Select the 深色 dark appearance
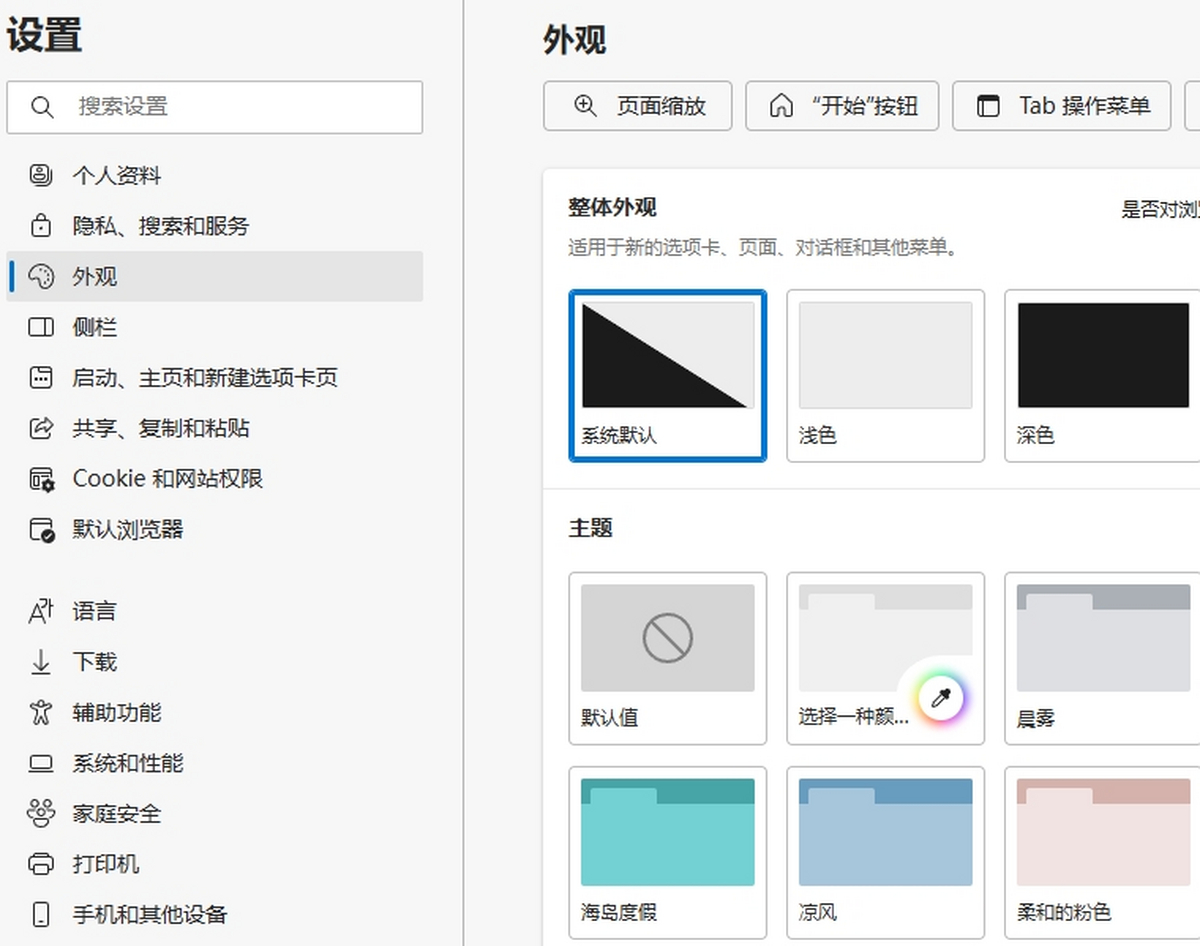Screen dimensions: 1200x946 [x=1103, y=376]
